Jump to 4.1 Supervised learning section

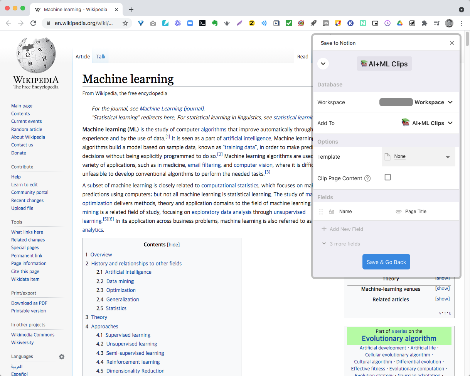point(123,335)
